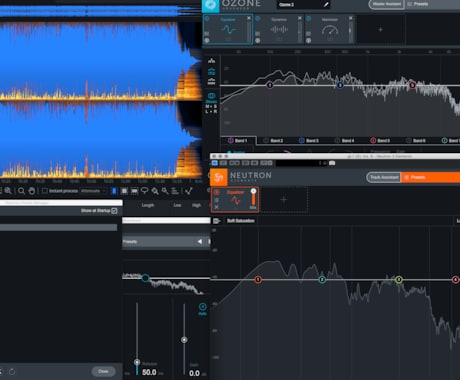Open the Soft Saturation dropdown in Neutron
The width and height of the screenshot is (460, 380).
coord(241,221)
